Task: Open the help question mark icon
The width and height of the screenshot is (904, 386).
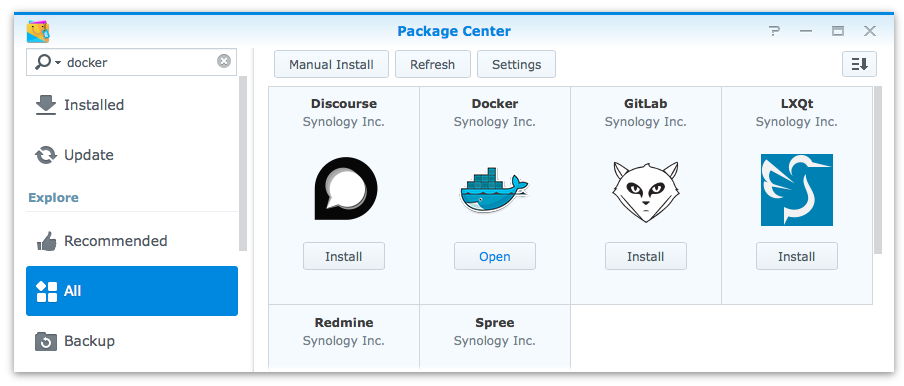Action: point(774,31)
